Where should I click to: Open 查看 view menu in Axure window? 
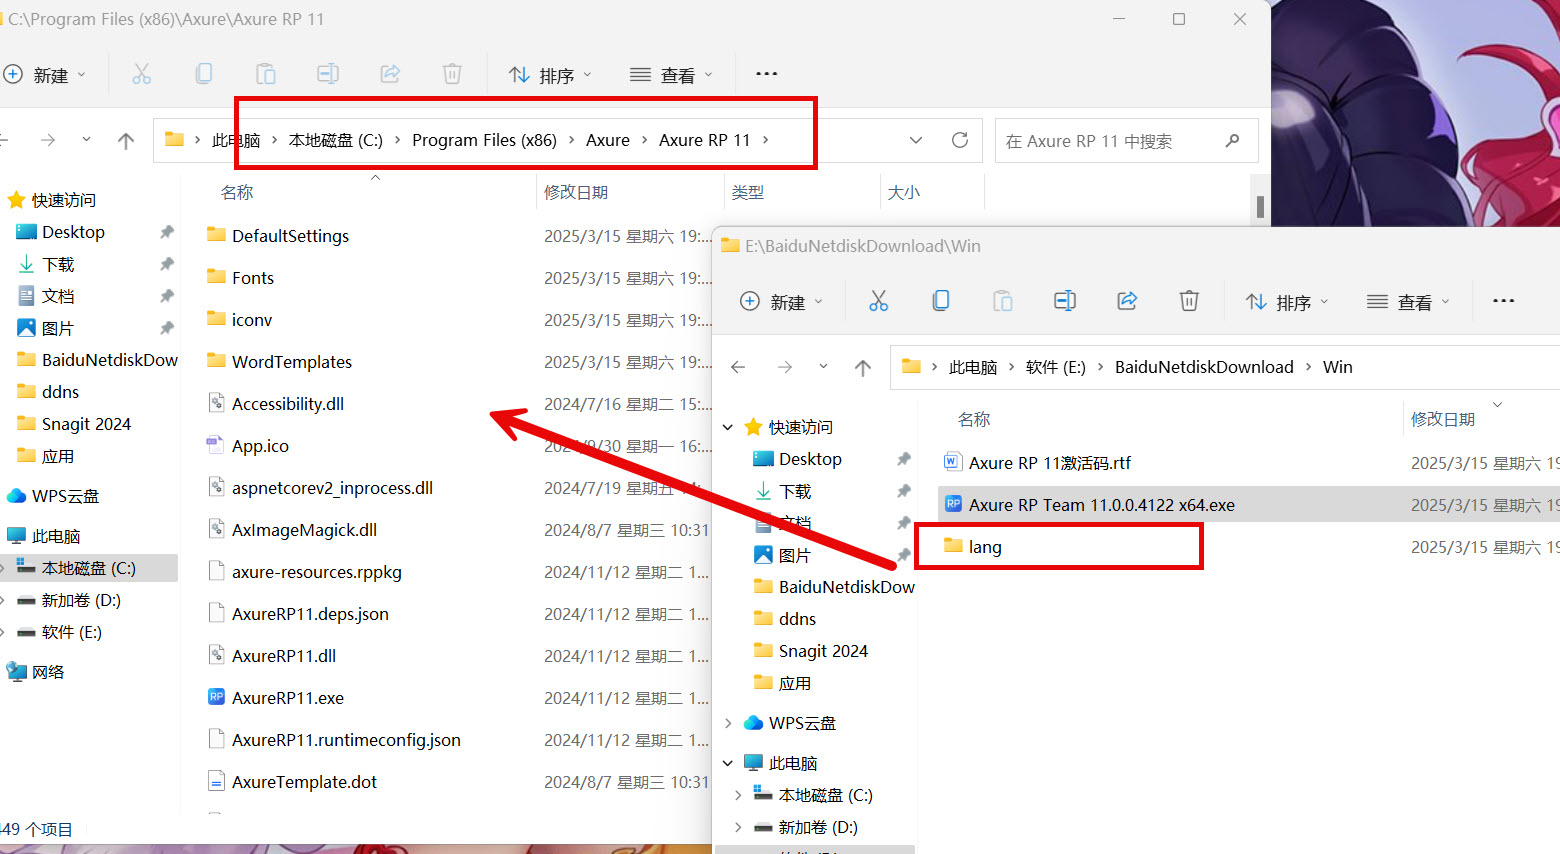click(x=671, y=75)
